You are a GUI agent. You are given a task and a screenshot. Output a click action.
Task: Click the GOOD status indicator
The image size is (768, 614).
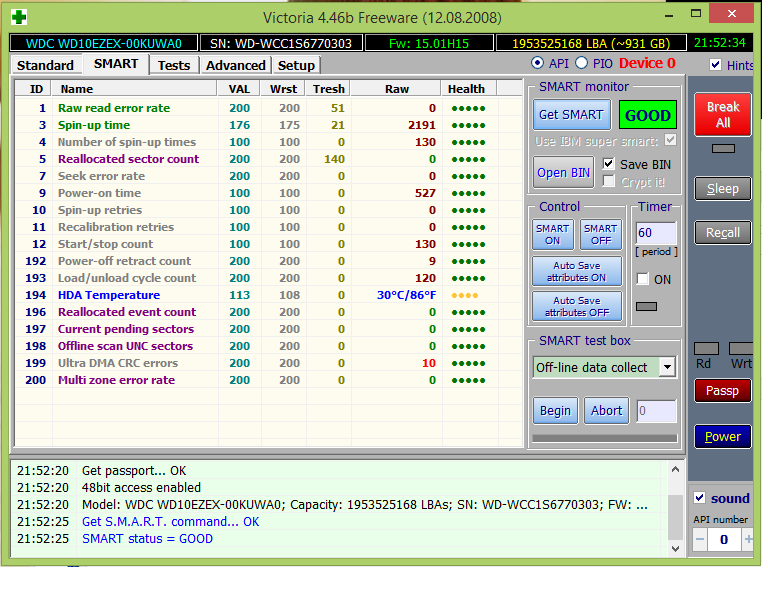[x=647, y=115]
